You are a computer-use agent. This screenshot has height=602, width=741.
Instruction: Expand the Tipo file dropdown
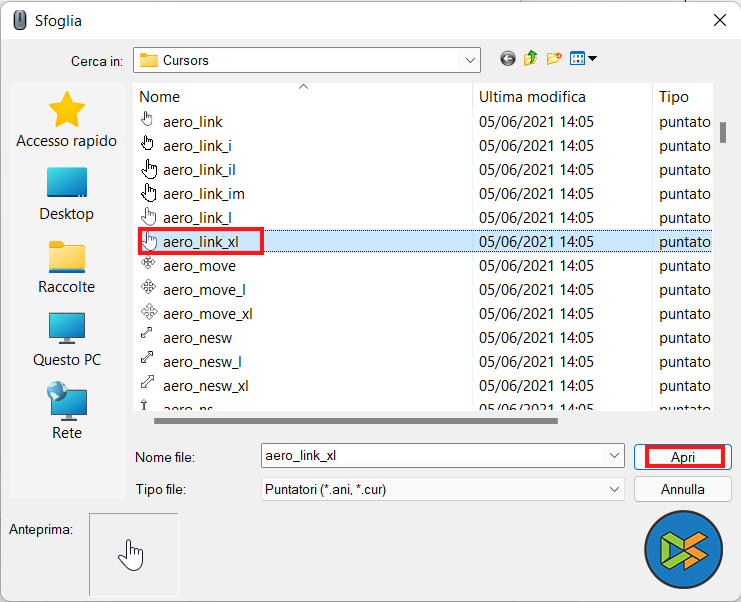click(614, 489)
